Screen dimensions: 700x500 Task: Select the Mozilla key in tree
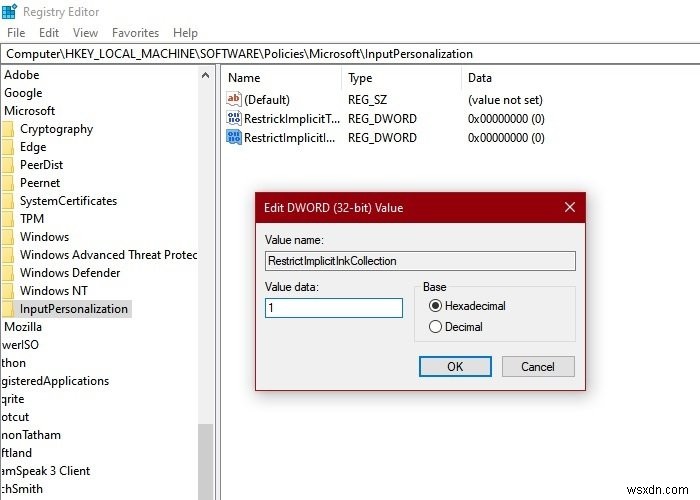23,327
